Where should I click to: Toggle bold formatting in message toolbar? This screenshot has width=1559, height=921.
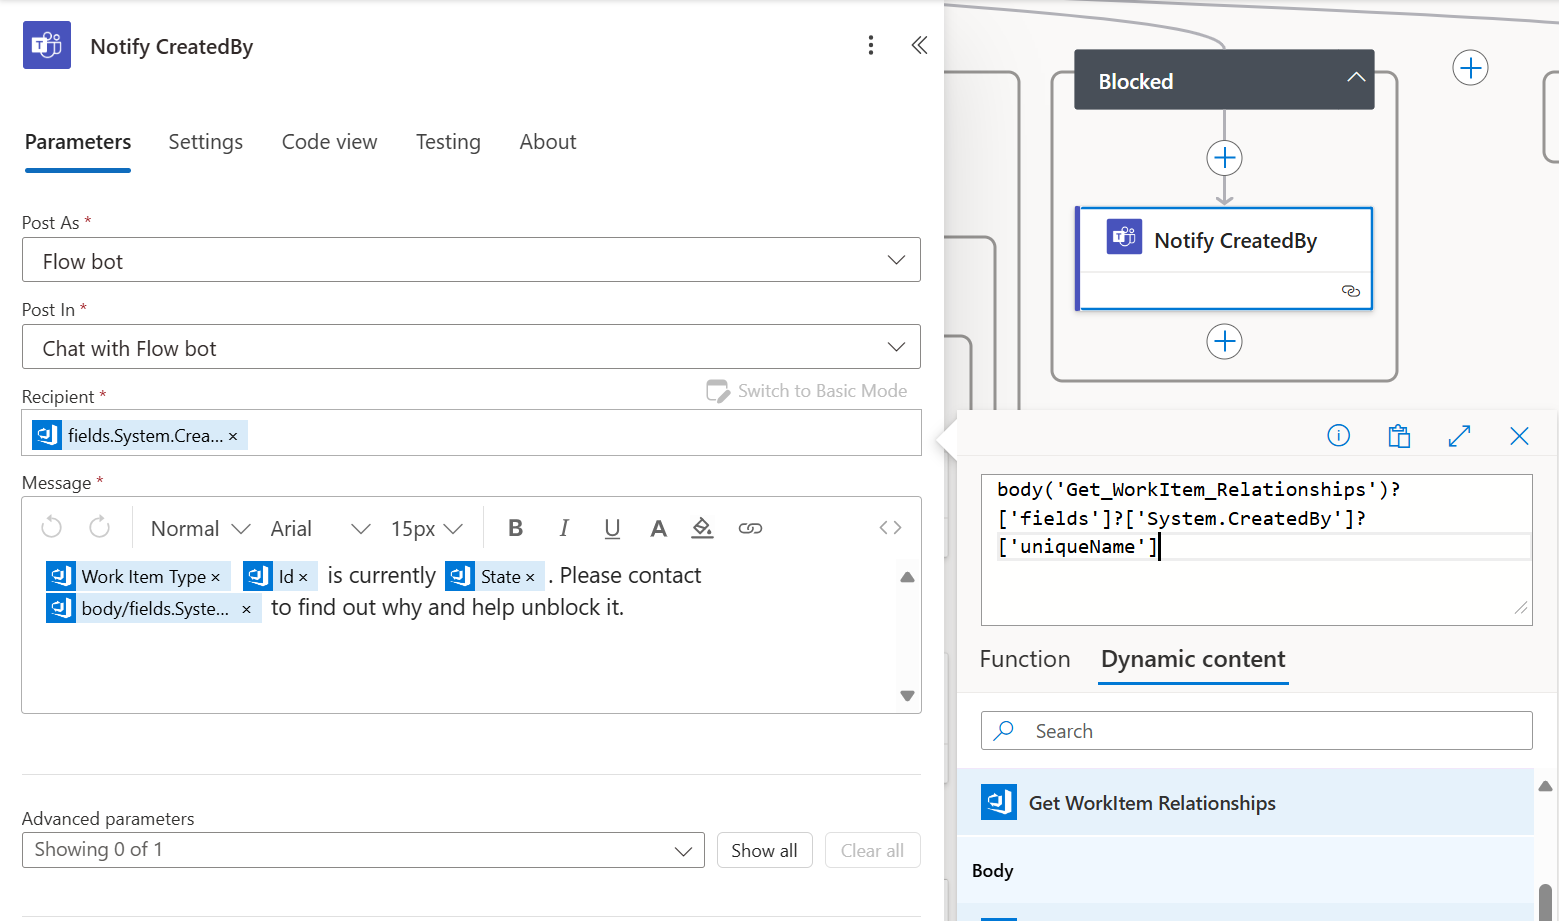click(516, 528)
